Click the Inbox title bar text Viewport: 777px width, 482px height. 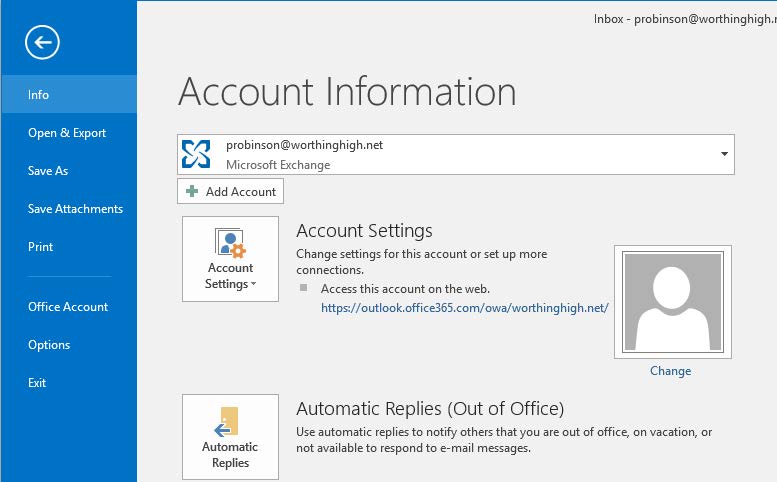(685, 19)
